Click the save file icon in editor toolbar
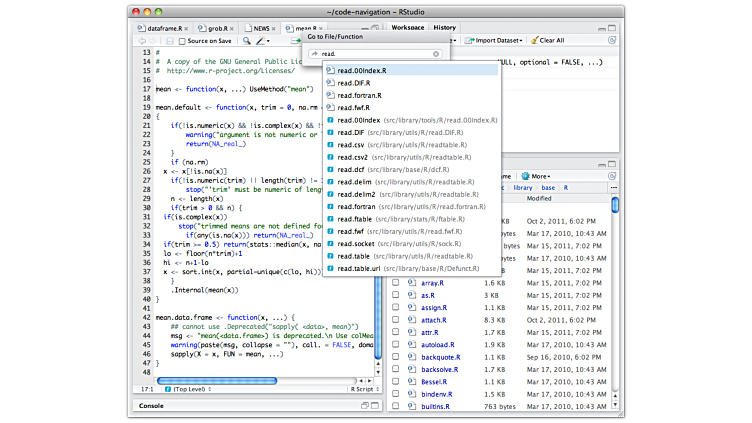 coord(169,41)
